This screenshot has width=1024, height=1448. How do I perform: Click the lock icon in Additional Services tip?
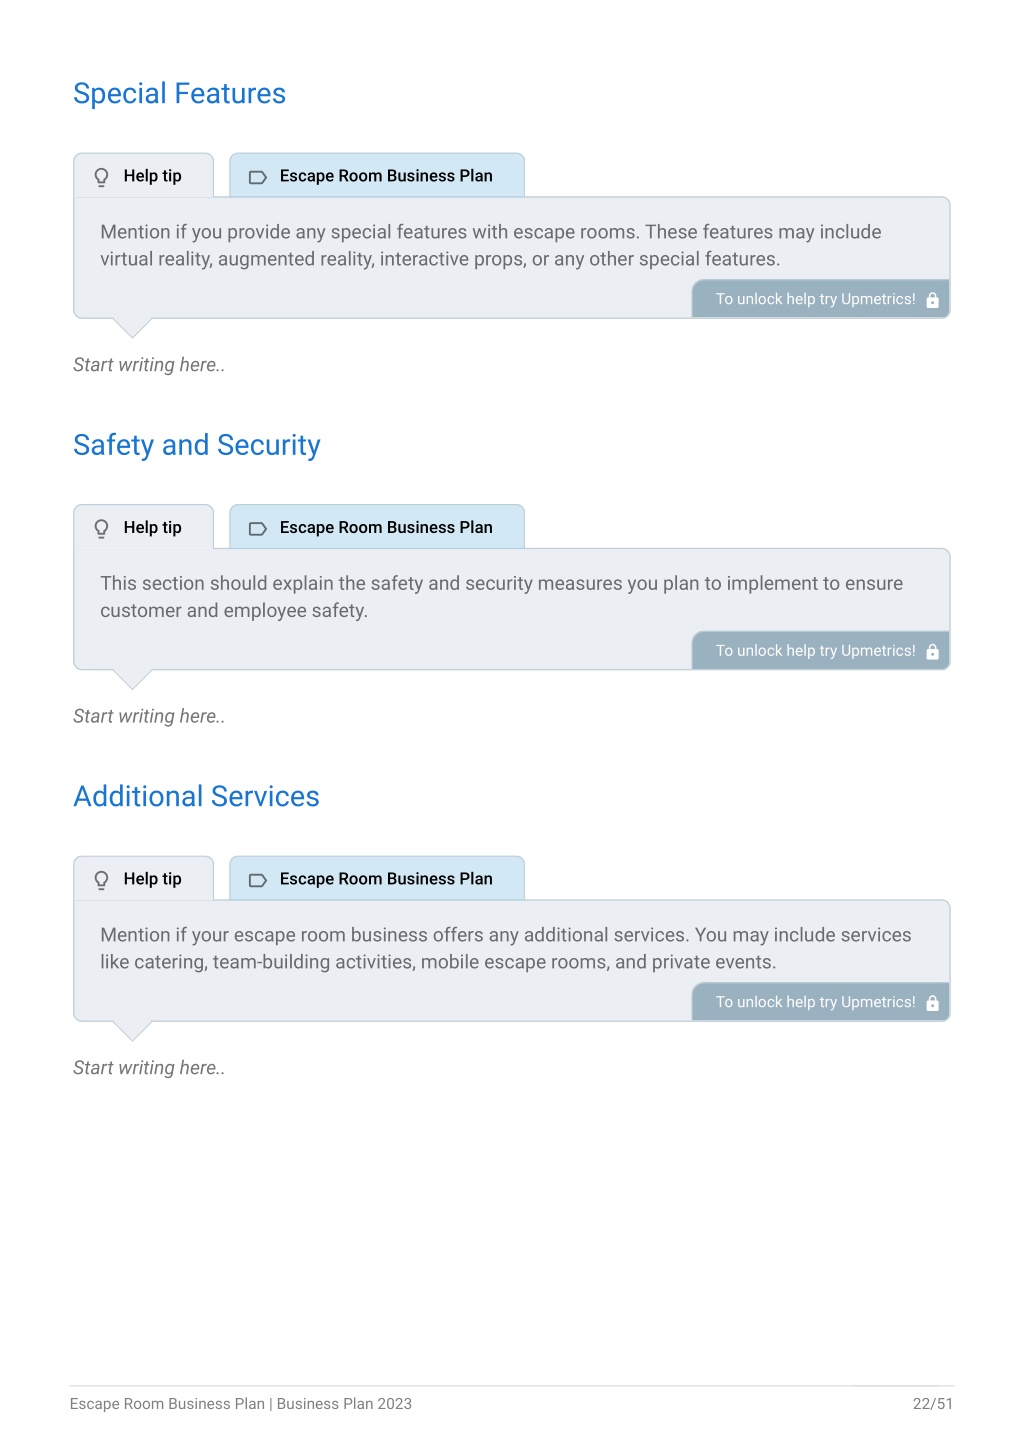[x=932, y=1003]
